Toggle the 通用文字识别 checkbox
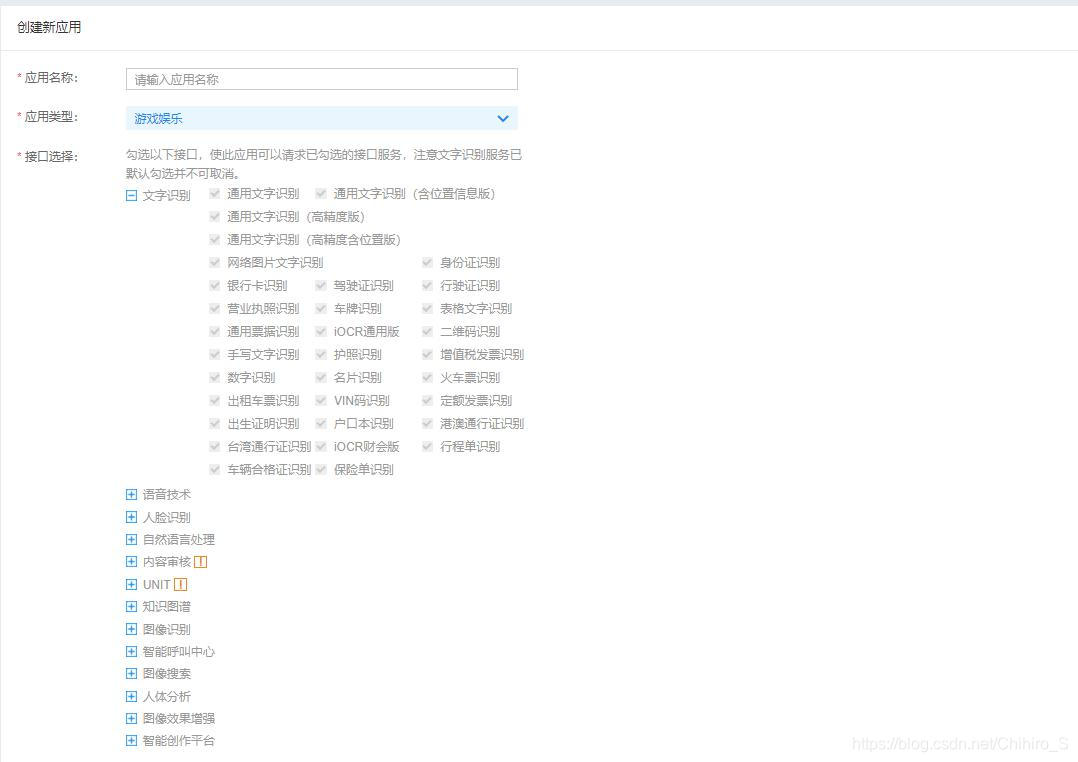1078x762 pixels. [214, 194]
